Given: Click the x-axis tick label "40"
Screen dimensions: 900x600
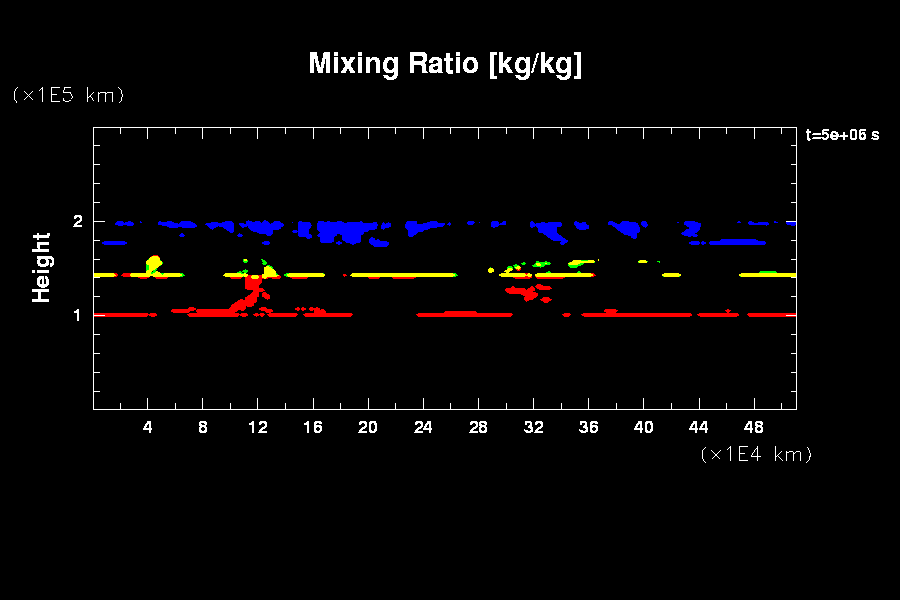Looking at the screenshot, I should coord(643,427).
